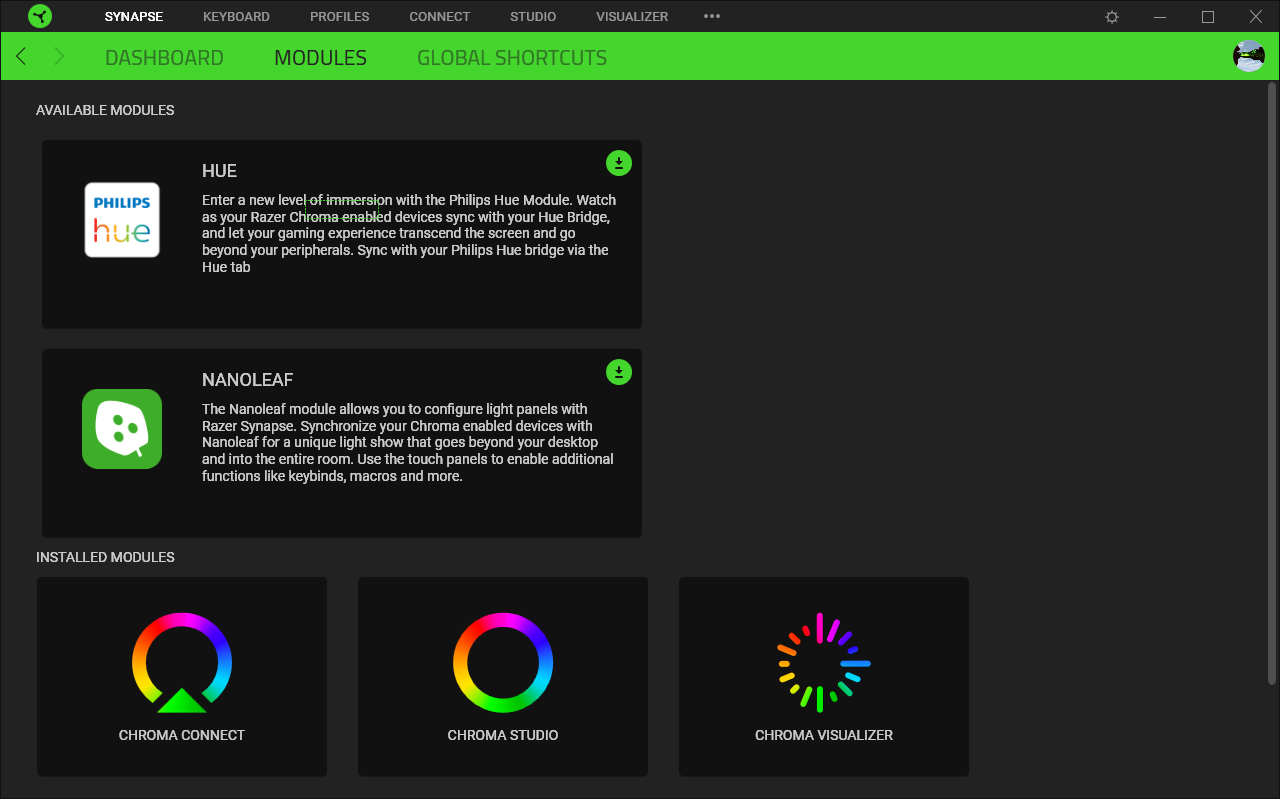Go forward with right arrow

[x=59, y=56]
